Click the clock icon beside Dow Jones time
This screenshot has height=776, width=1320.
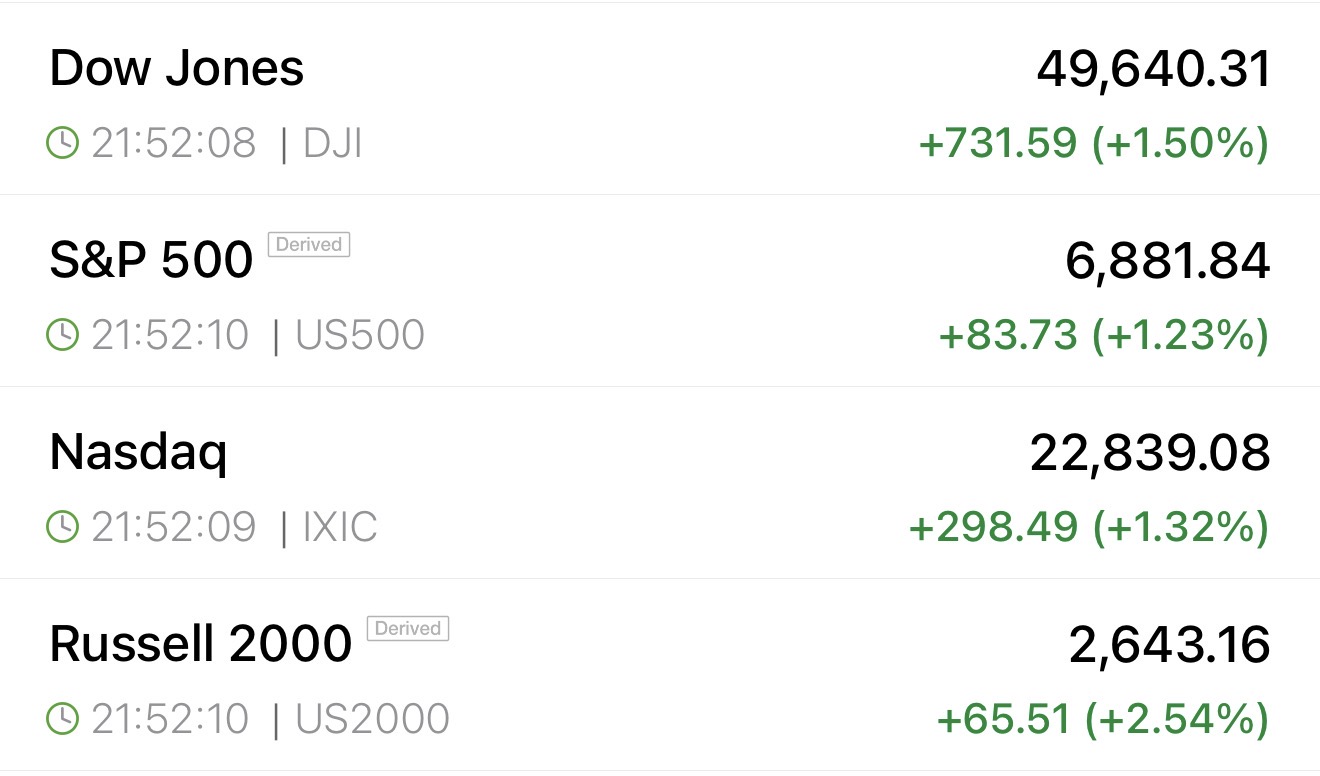coord(62,144)
